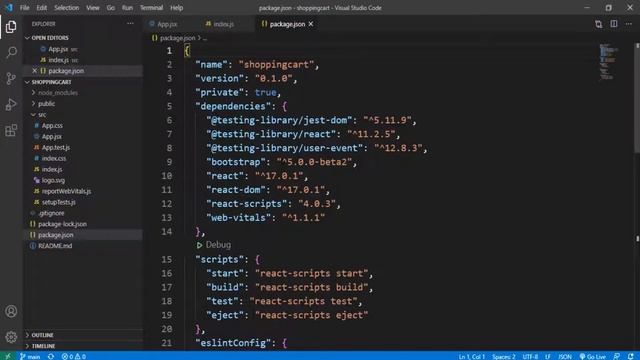Image resolution: width=640 pixels, height=360 pixels.
Task: Expand the public folder
Action: pos(83,104)
